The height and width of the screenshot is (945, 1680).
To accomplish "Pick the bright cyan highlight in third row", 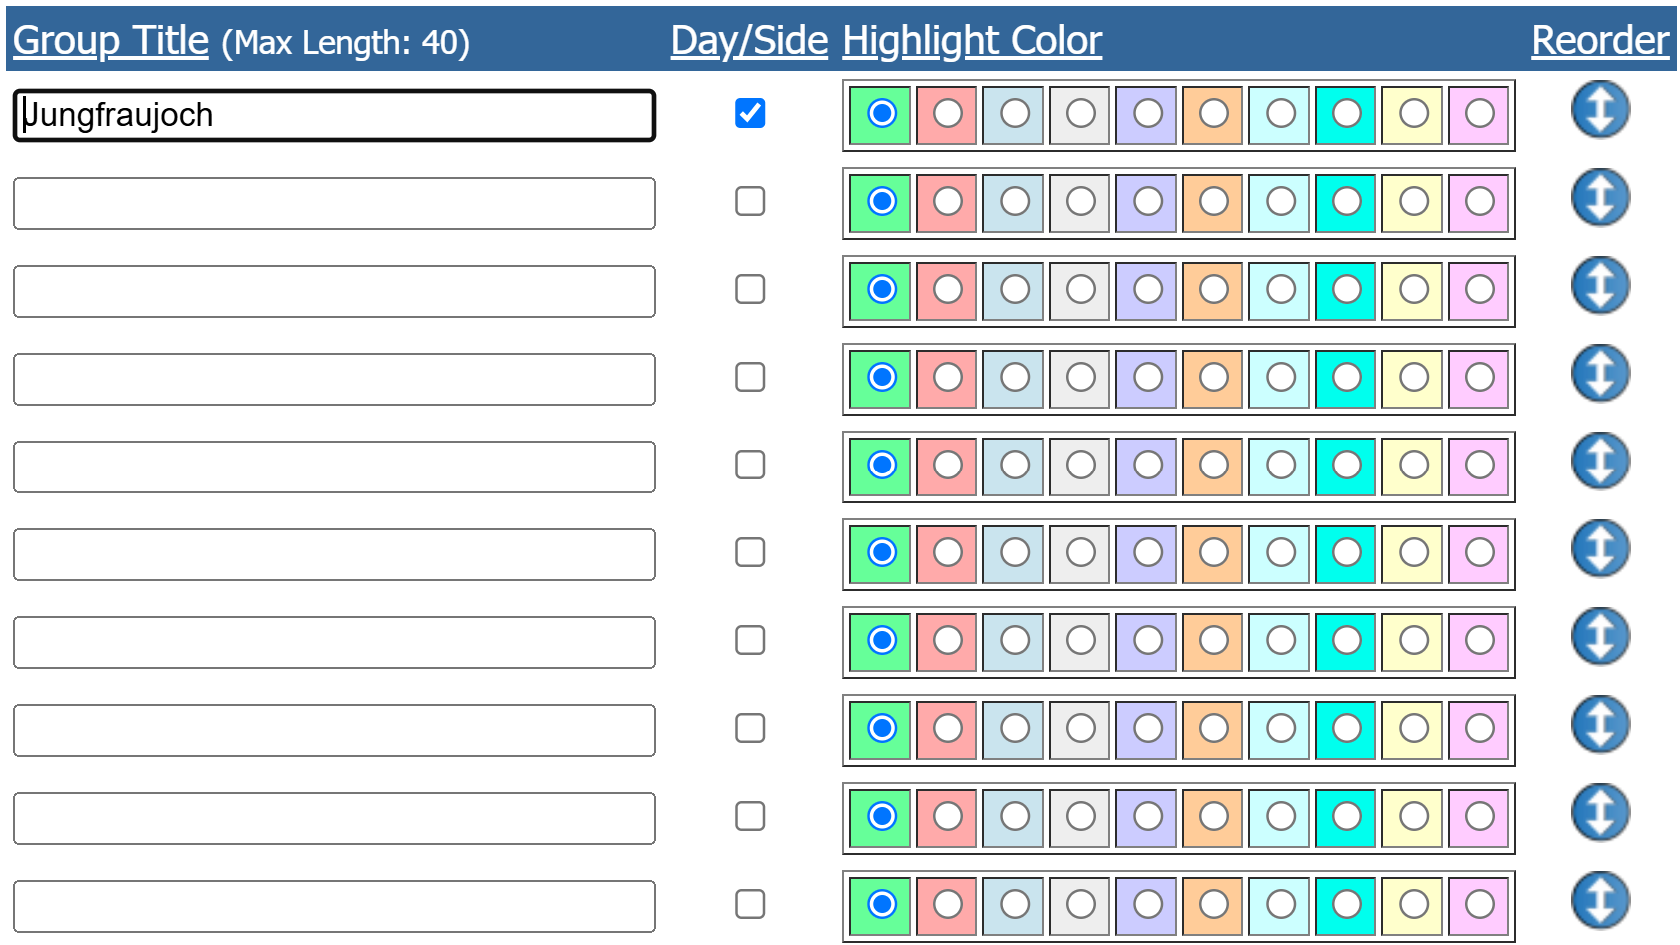I will point(1346,290).
